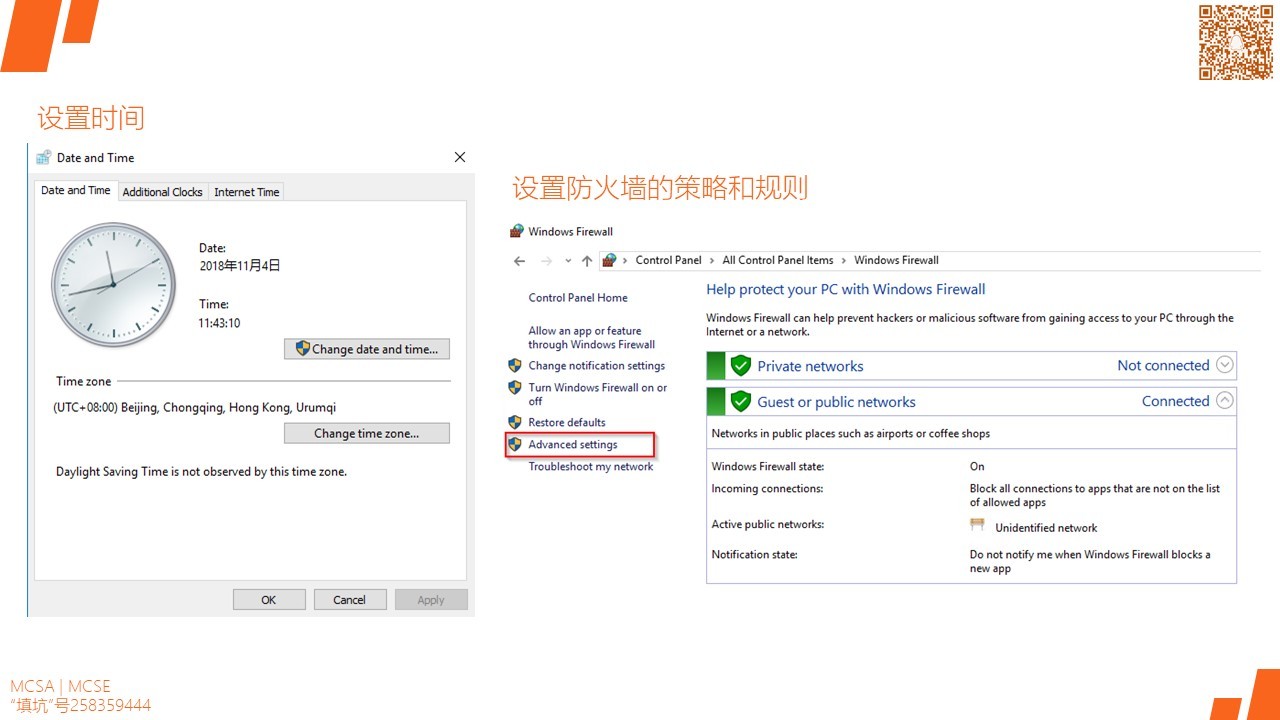Open Troubleshoot my network link

[591, 467]
